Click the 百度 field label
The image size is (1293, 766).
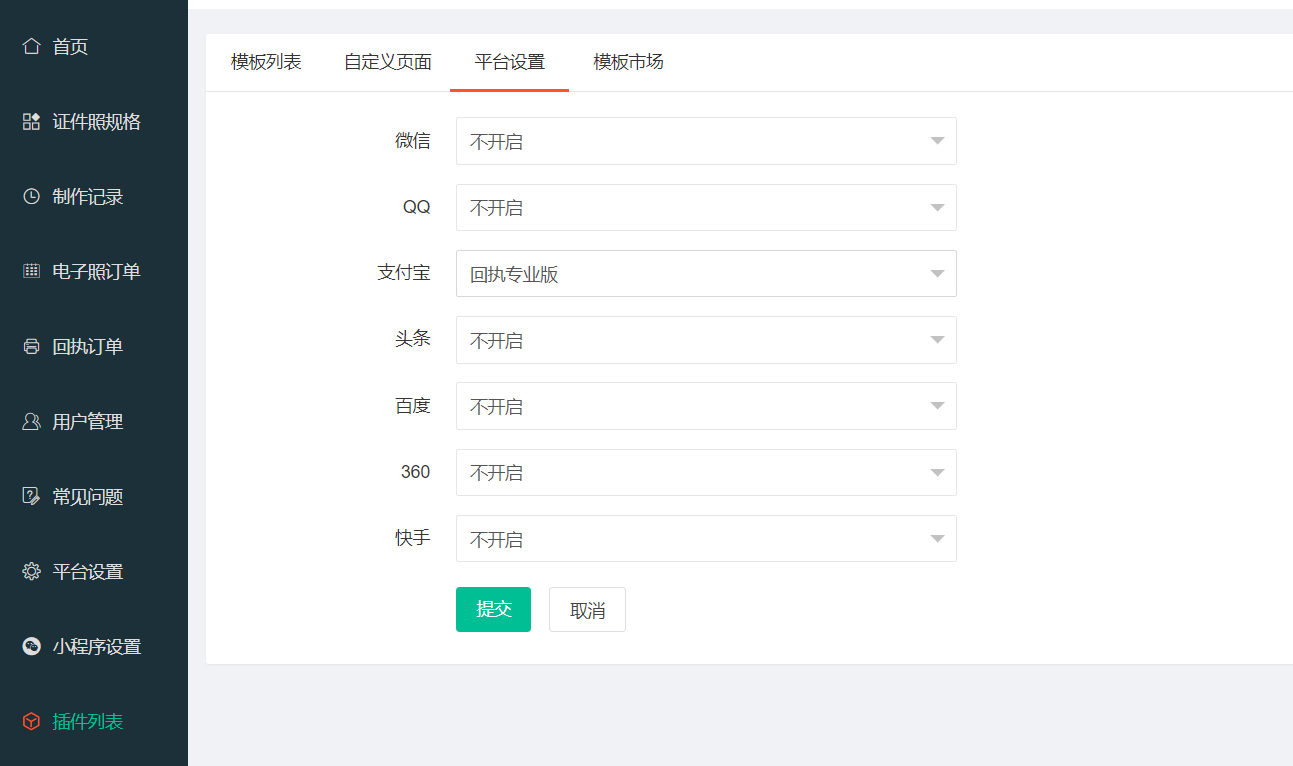point(413,405)
